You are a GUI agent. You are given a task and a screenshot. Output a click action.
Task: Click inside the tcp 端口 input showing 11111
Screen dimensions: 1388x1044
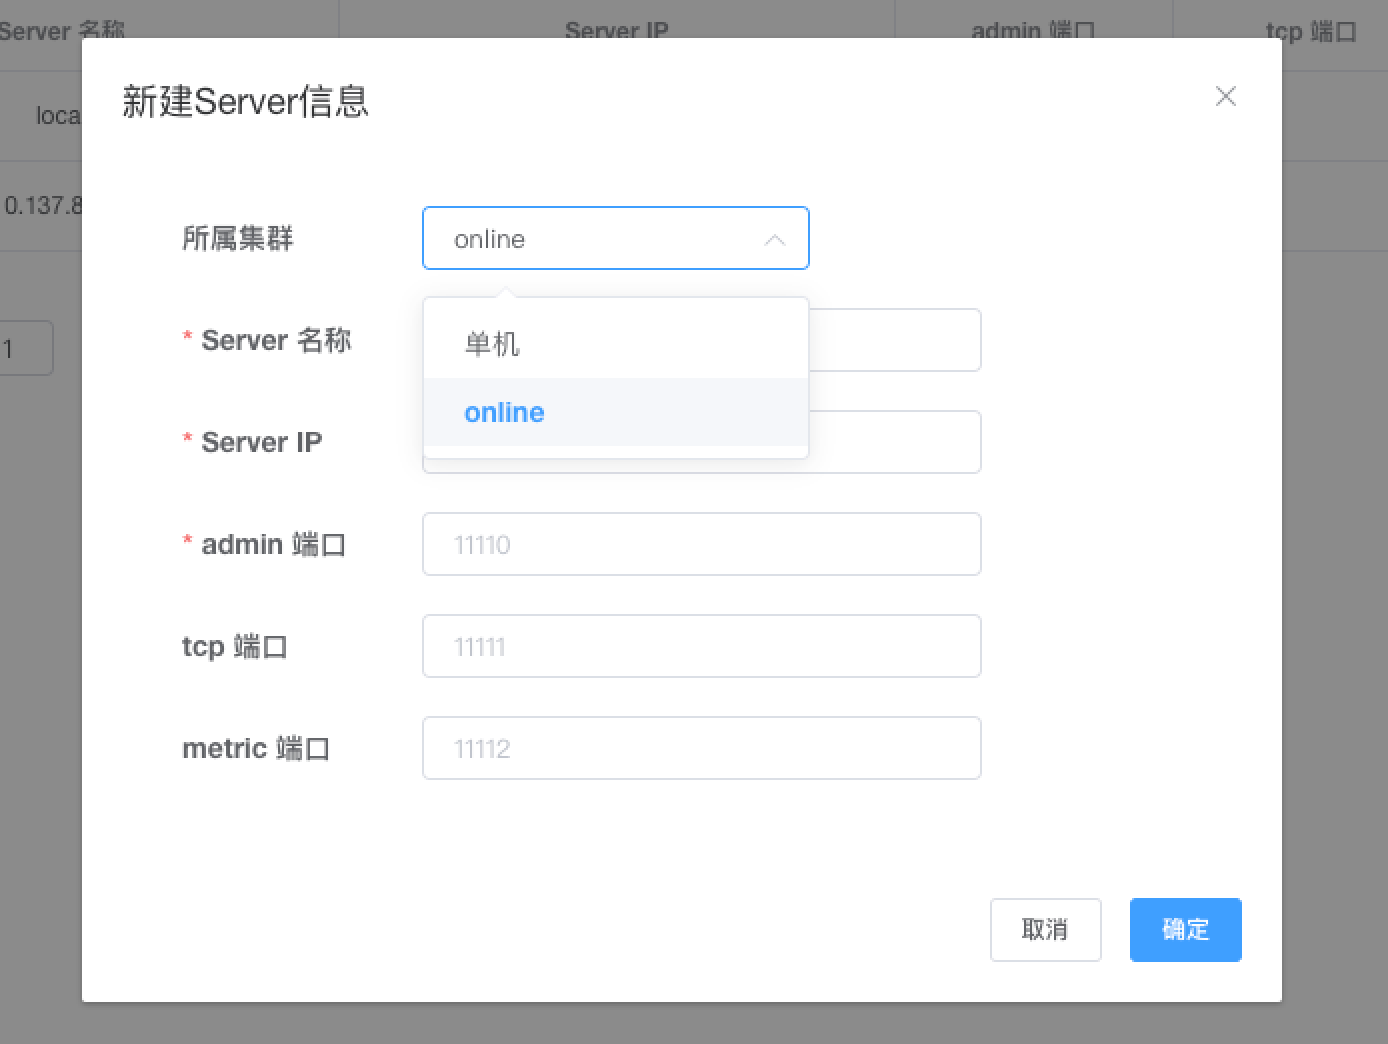(701, 646)
